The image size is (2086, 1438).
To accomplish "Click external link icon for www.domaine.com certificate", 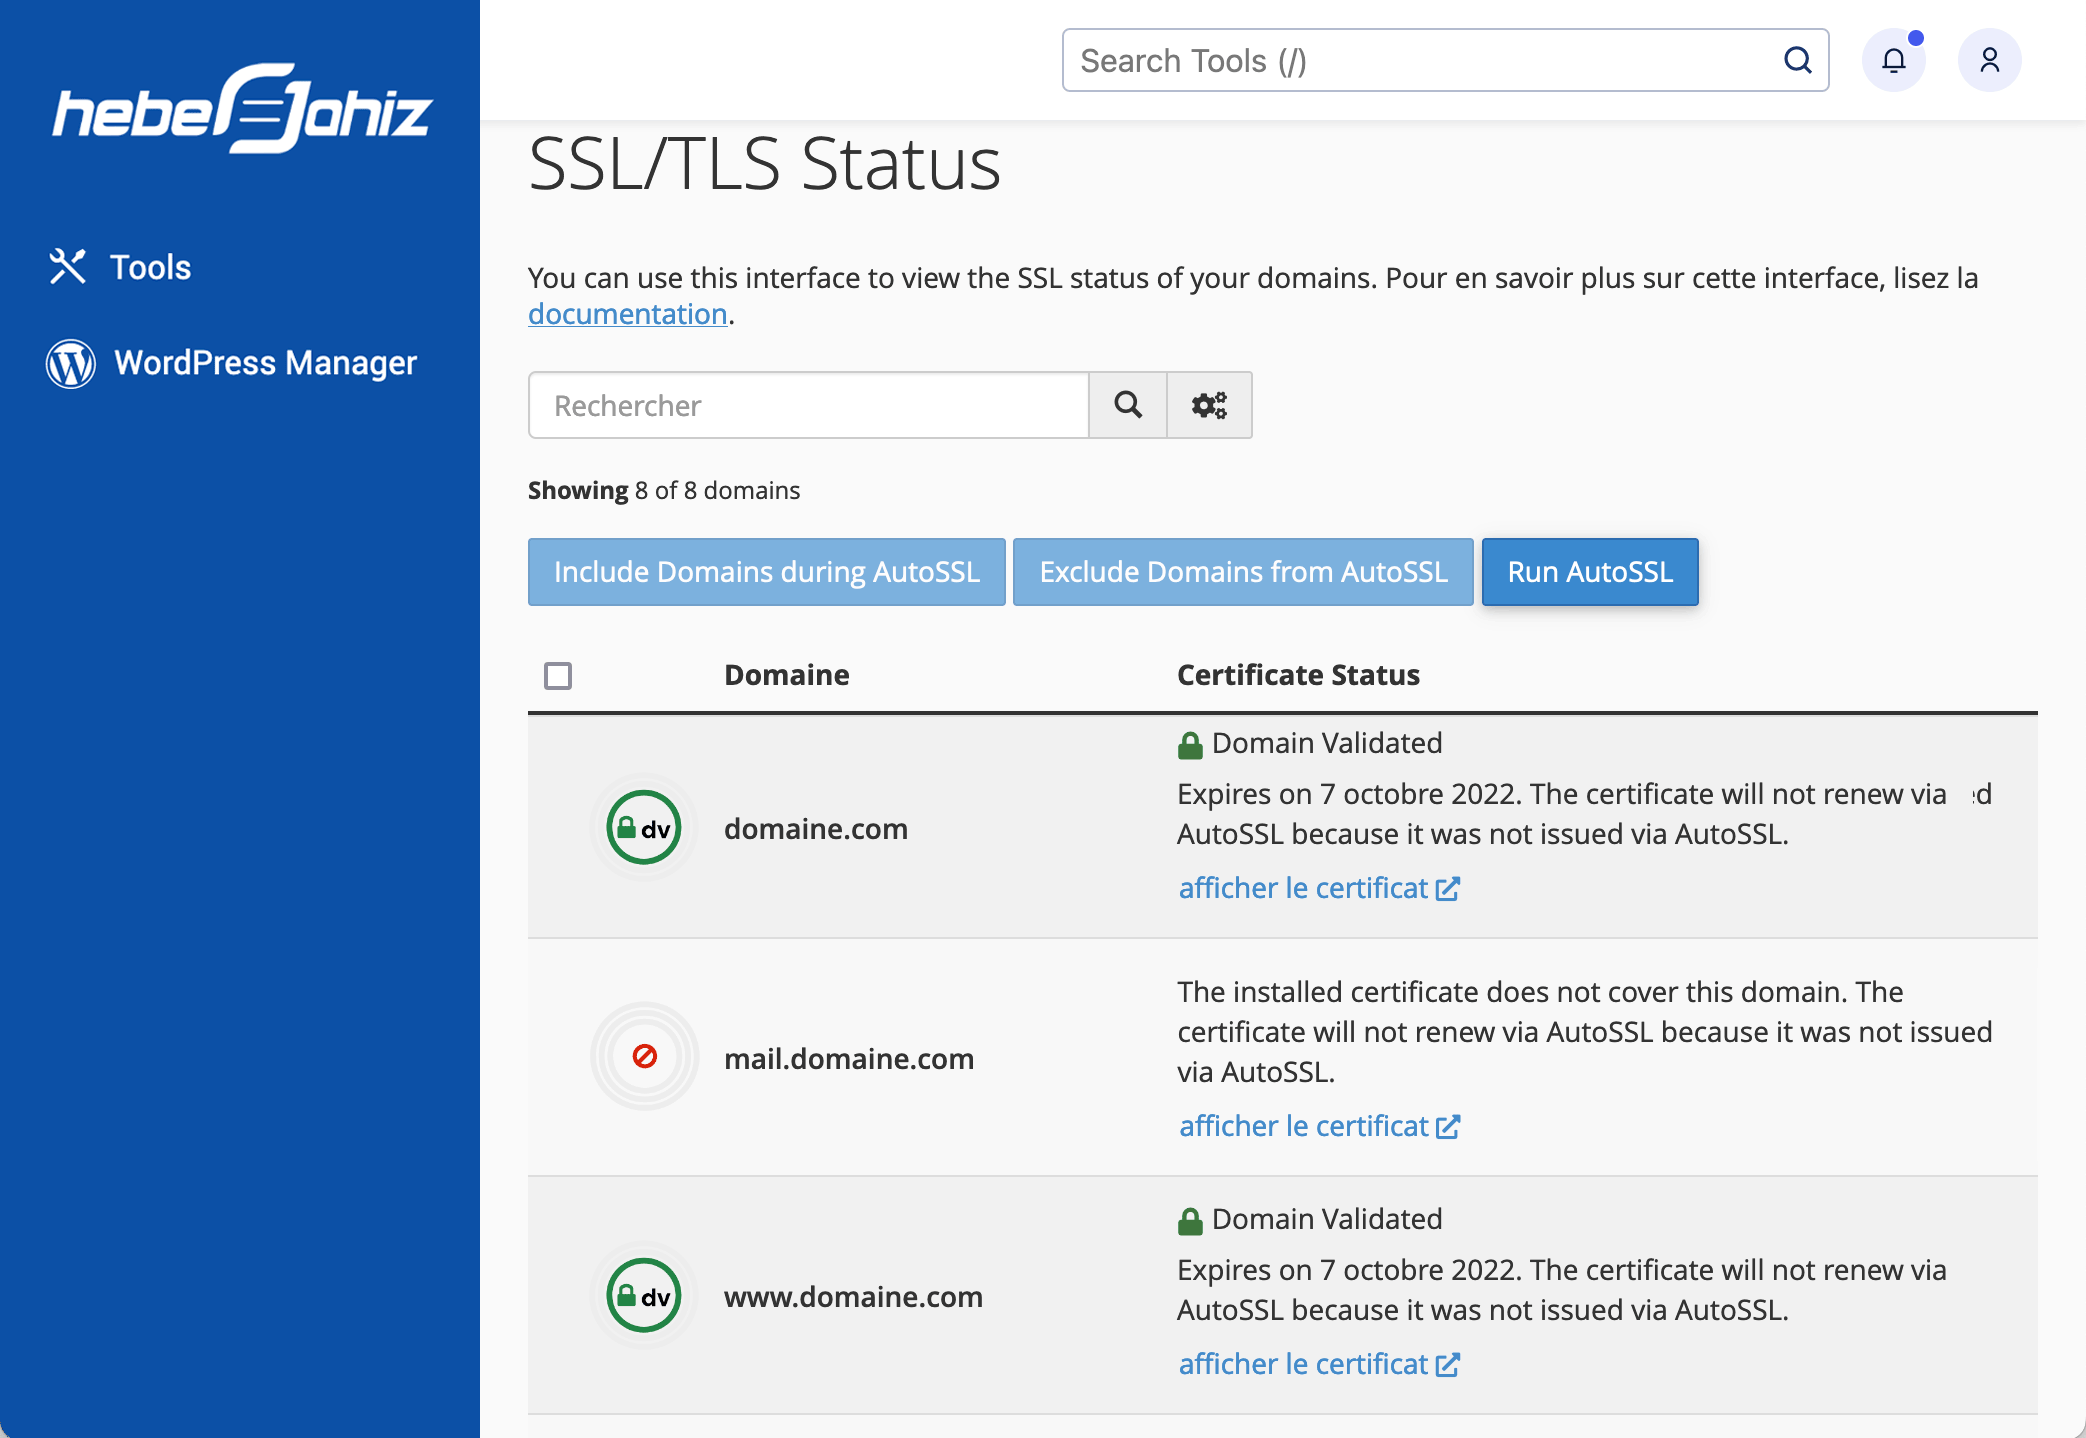I will [1448, 1363].
